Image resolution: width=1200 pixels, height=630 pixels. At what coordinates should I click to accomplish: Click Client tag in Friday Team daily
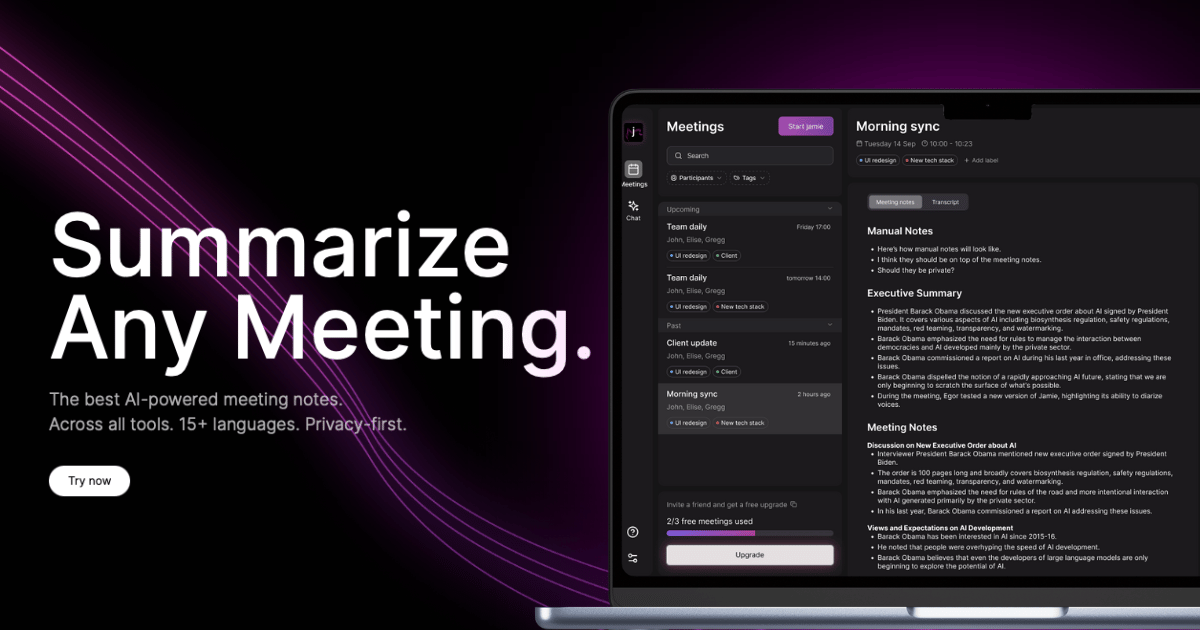[726, 255]
